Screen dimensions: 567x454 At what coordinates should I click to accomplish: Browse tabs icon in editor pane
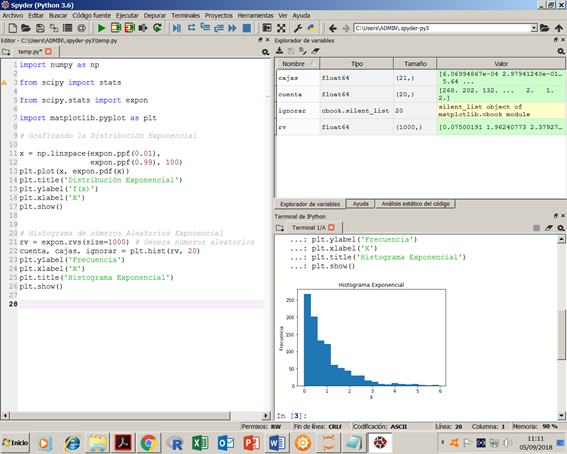[6, 52]
